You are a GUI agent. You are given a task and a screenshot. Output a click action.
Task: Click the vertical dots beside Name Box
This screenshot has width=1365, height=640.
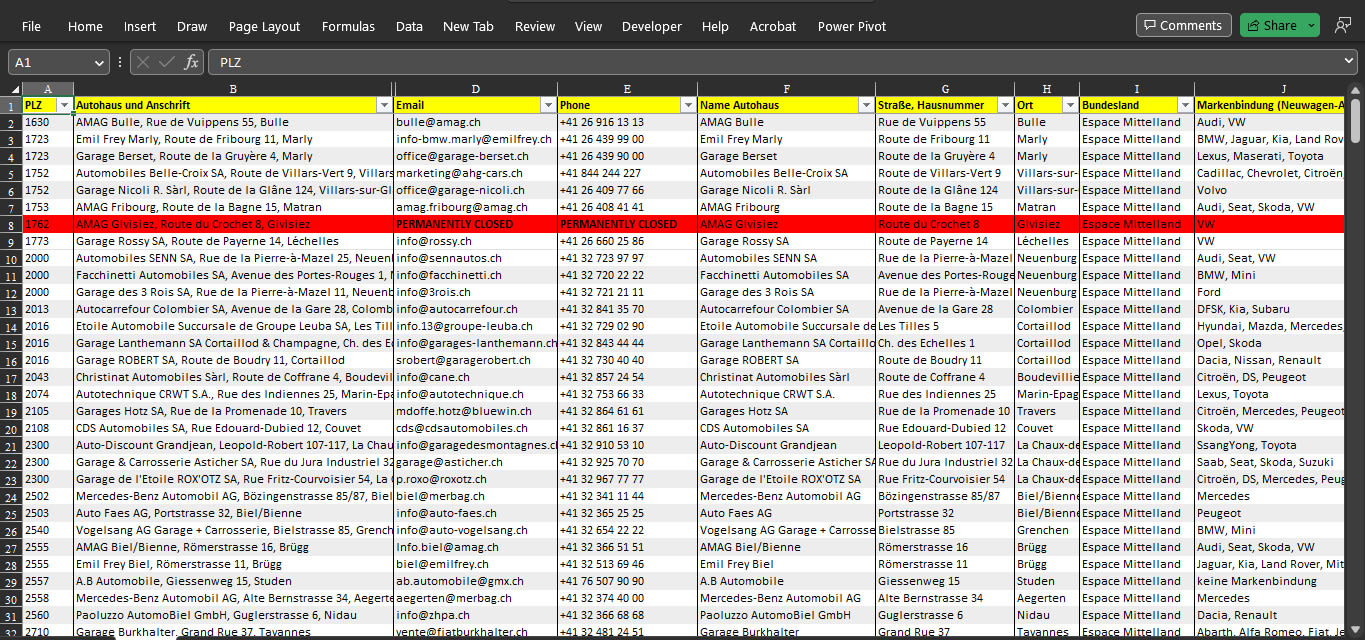(120, 62)
